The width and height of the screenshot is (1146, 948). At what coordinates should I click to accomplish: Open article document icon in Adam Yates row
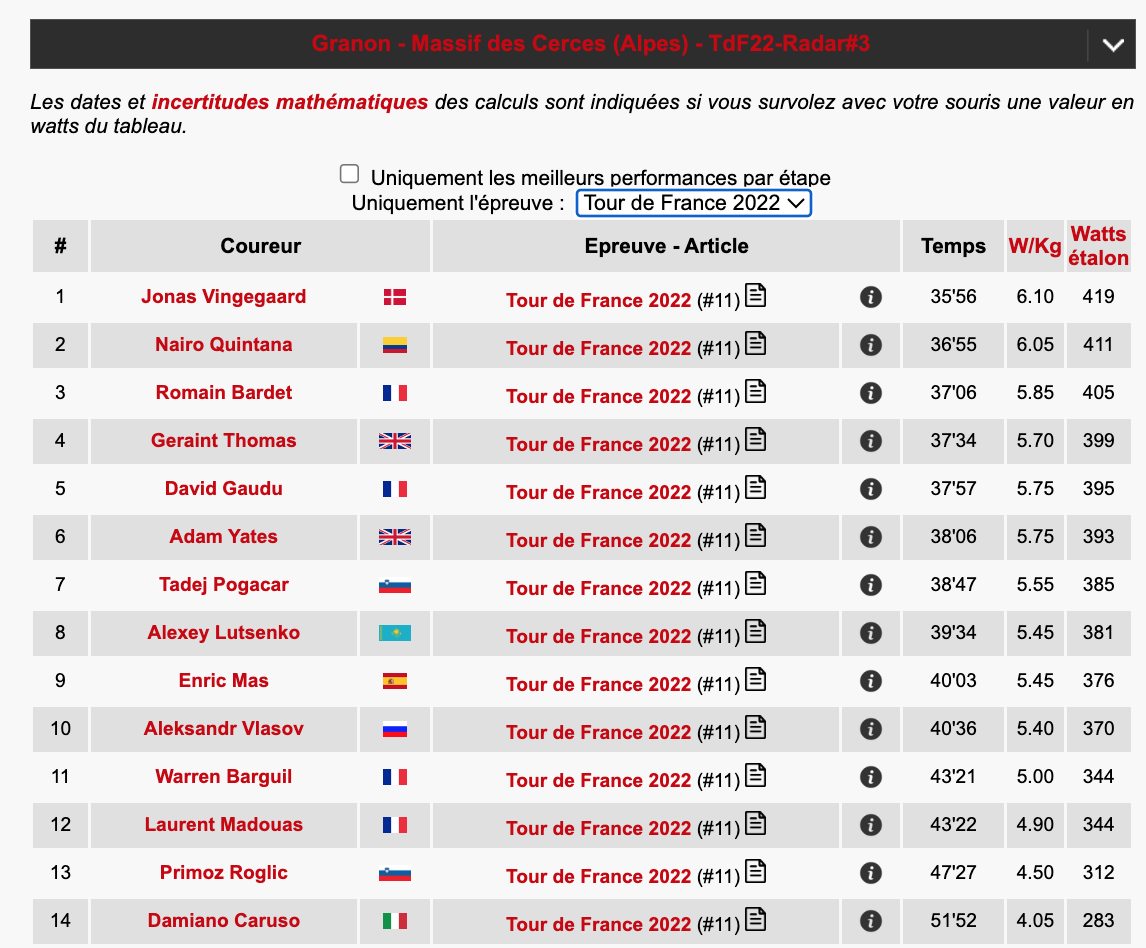(755, 535)
